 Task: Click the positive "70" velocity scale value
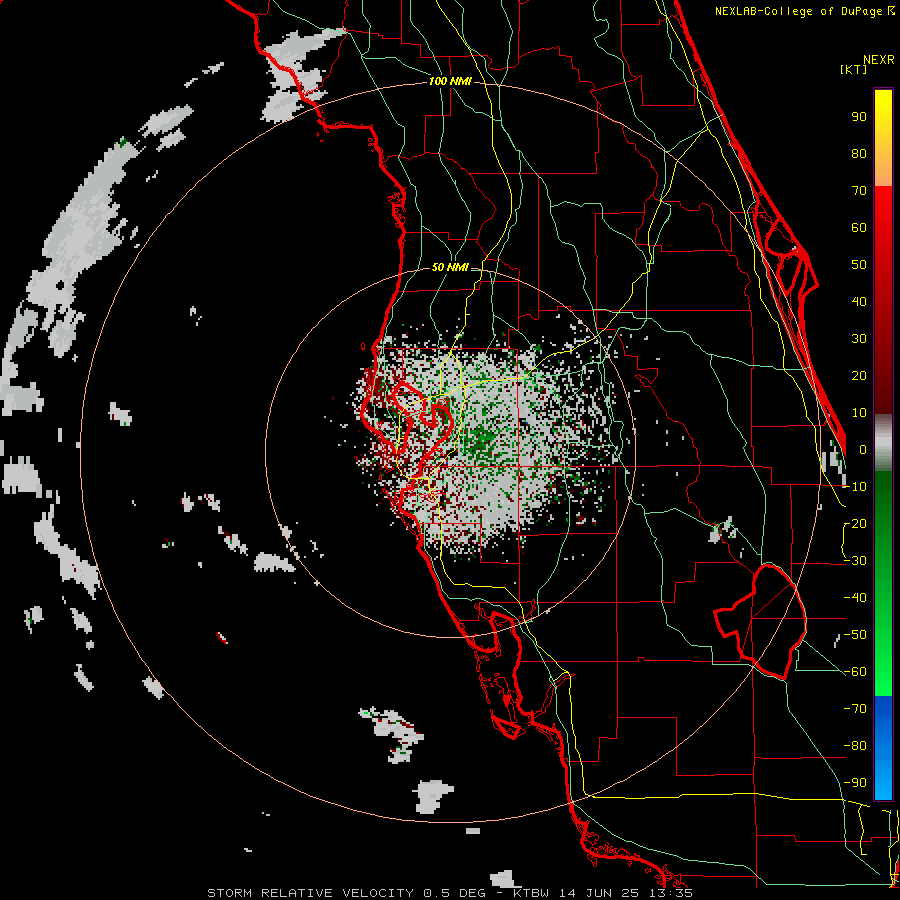(859, 191)
